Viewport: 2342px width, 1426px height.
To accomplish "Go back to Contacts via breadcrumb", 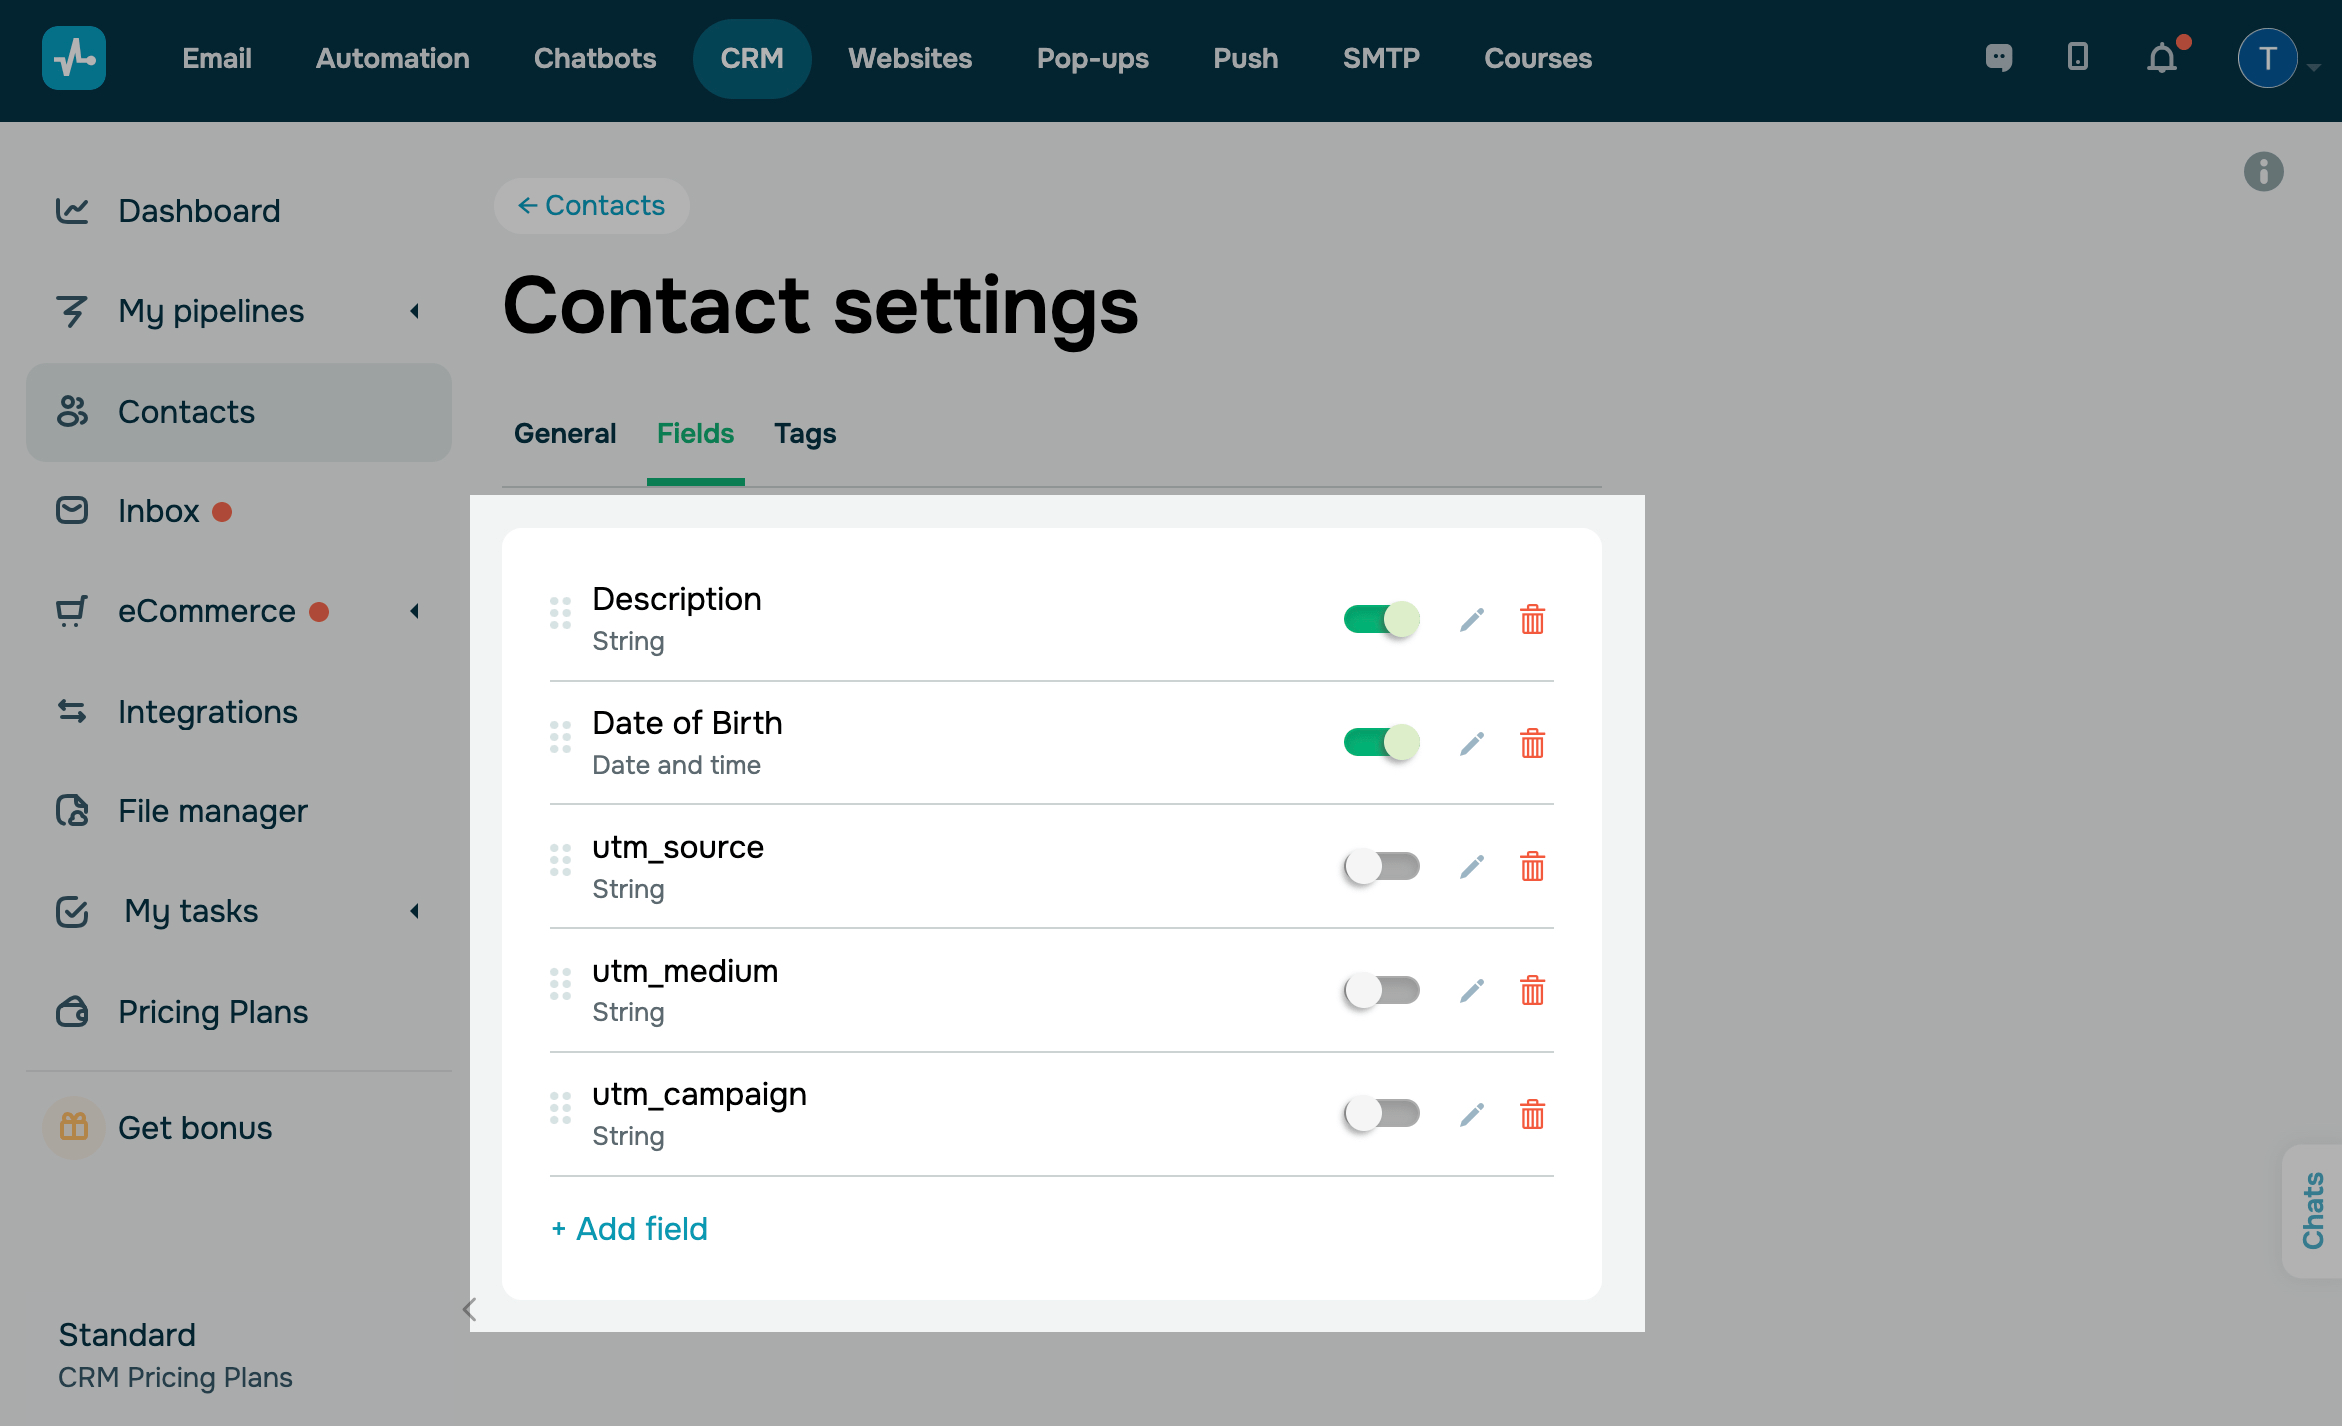I will point(591,206).
